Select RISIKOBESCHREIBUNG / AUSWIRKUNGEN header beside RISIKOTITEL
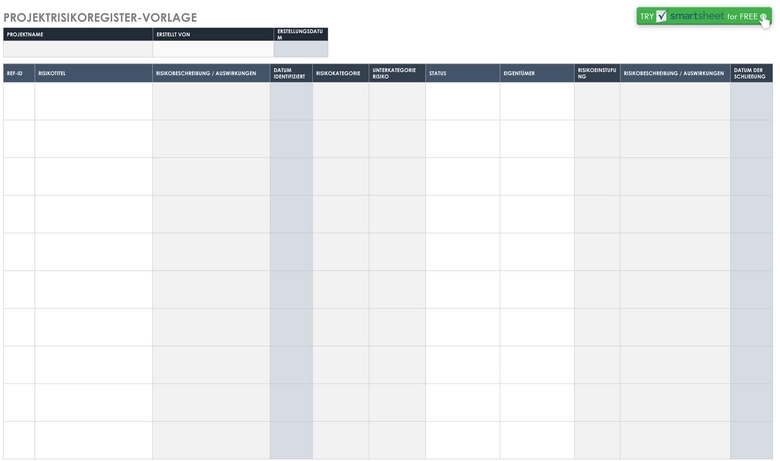780x461 pixels. click(x=211, y=73)
